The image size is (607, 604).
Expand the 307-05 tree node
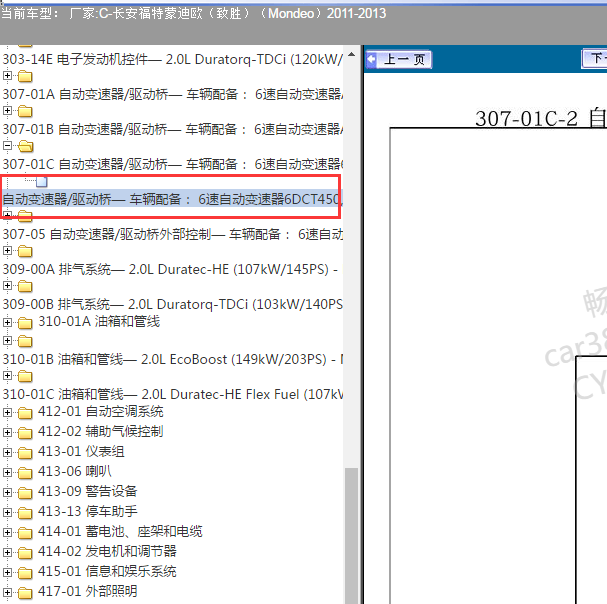7,214
